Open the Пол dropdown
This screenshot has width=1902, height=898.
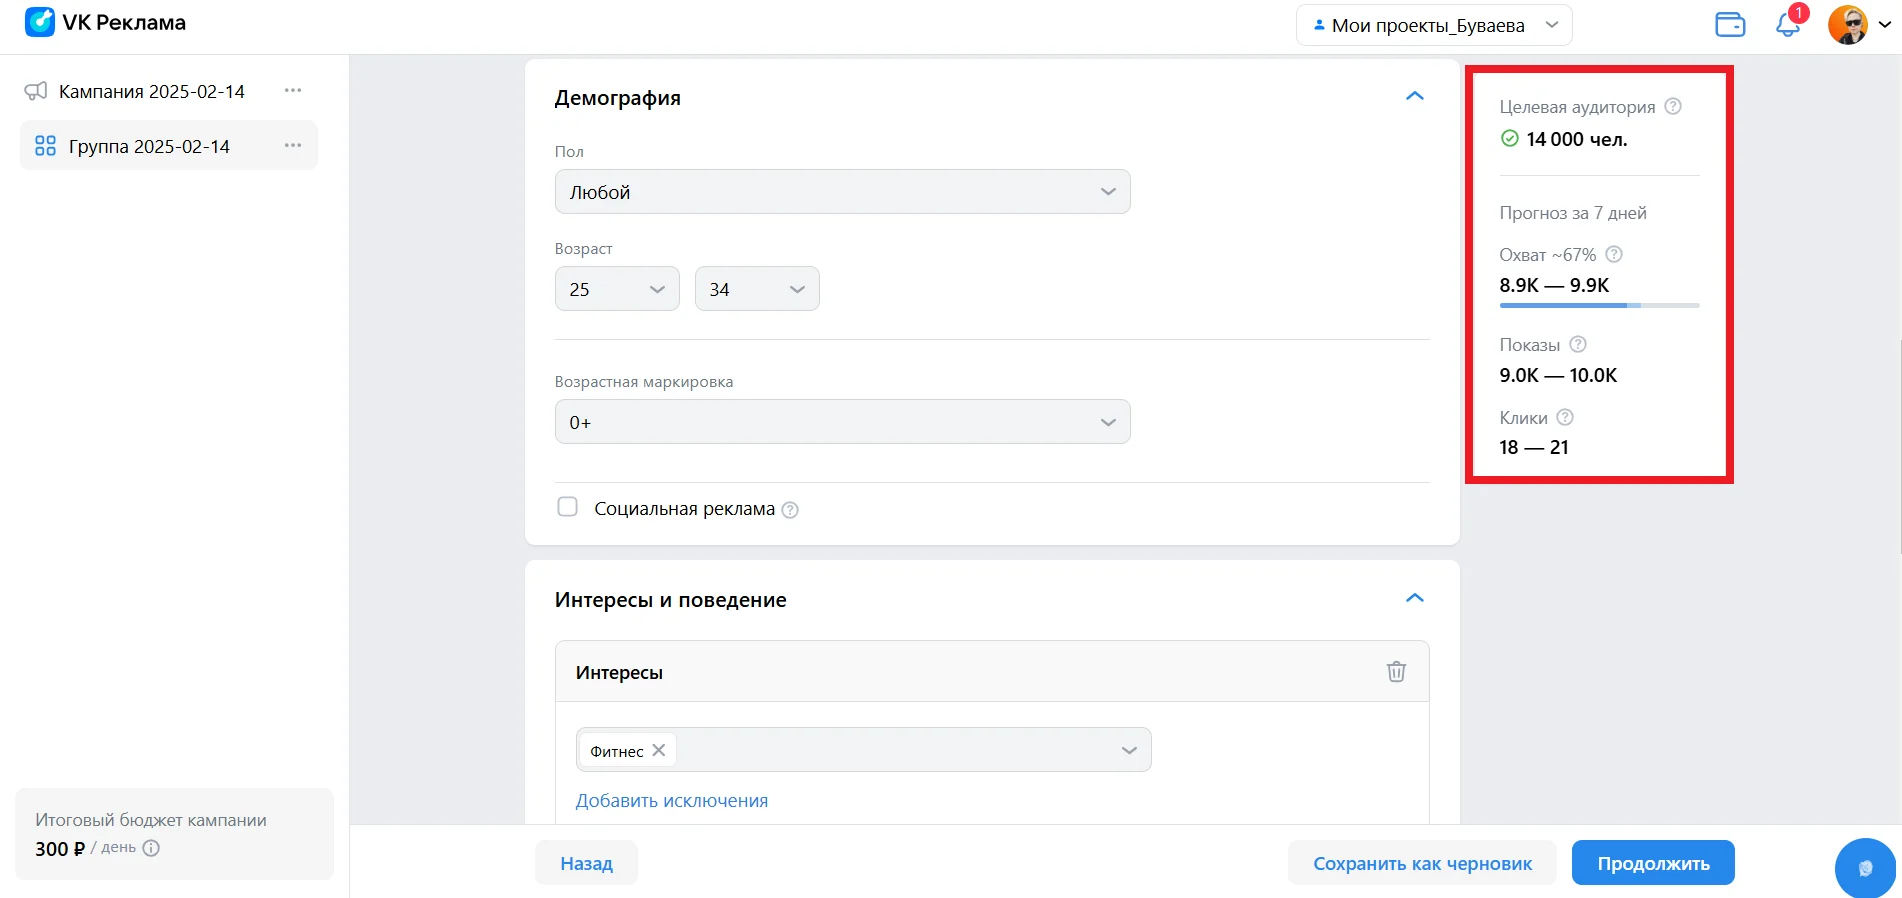pyautogui.click(x=842, y=192)
